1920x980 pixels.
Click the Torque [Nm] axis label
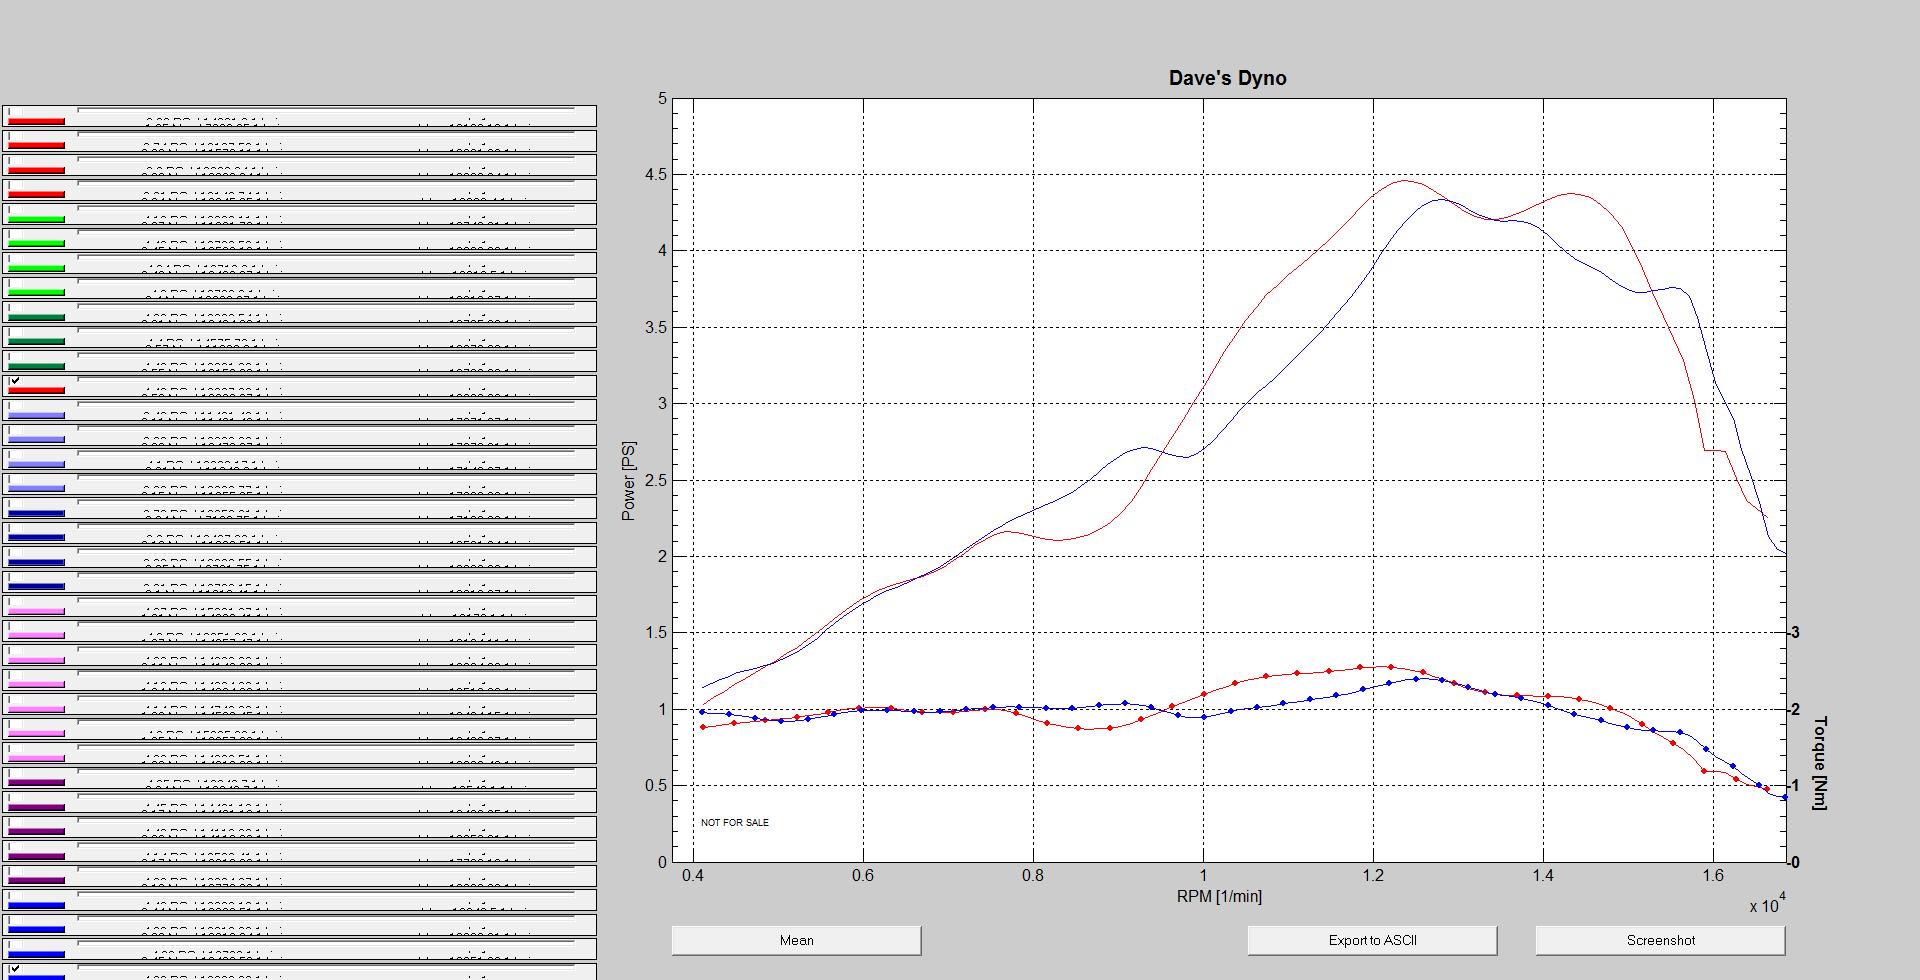(x=1819, y=763)
